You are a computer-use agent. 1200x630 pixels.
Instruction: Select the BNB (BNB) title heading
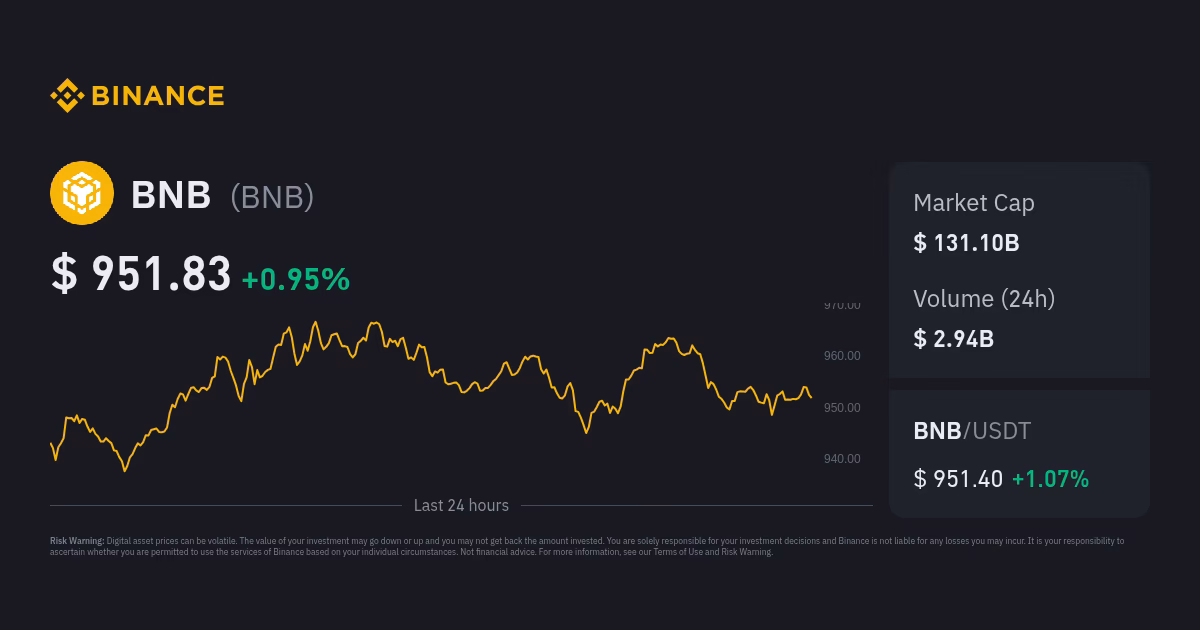pos(222,195)
